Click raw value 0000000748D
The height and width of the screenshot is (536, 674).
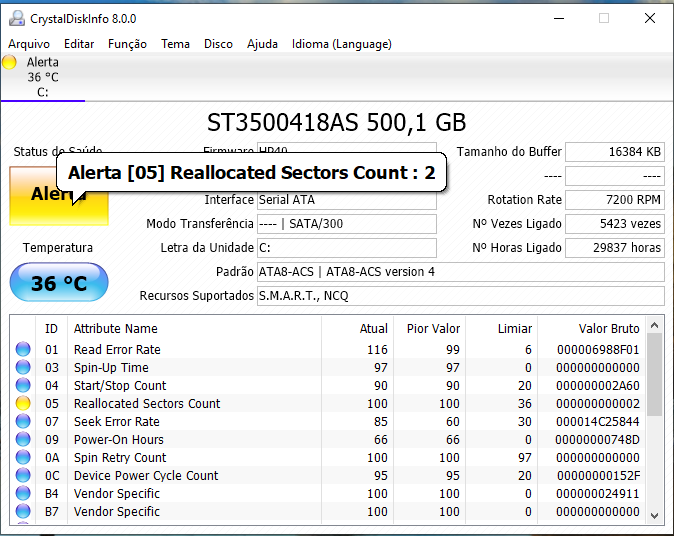[597, 440]
